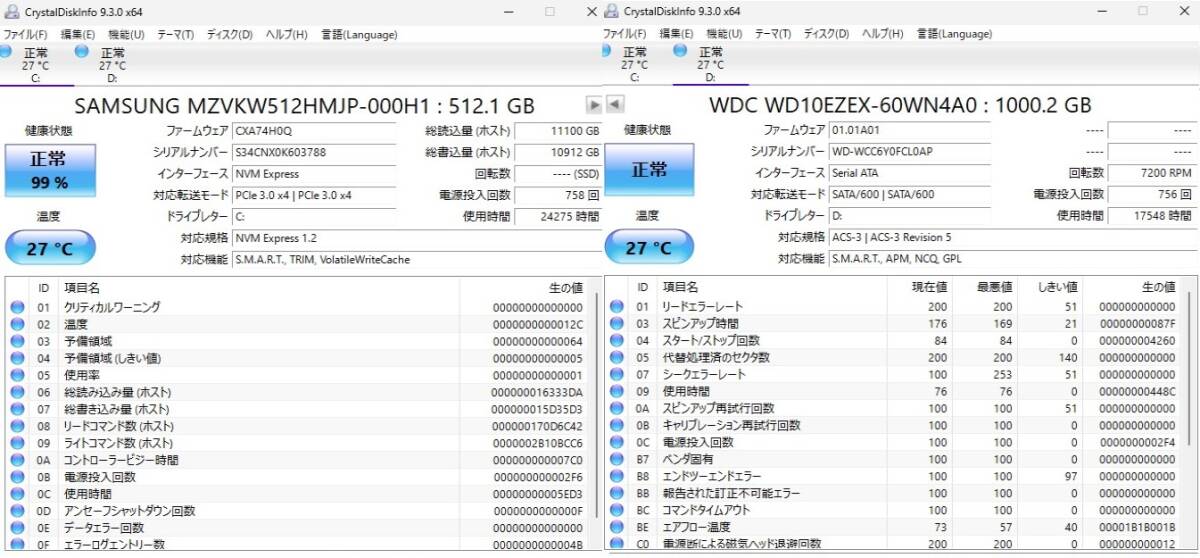Viewport: 1200px width, 558px height.
Task: Select 報告された訂正不可能エラー row
Action: tap(896, 493)
